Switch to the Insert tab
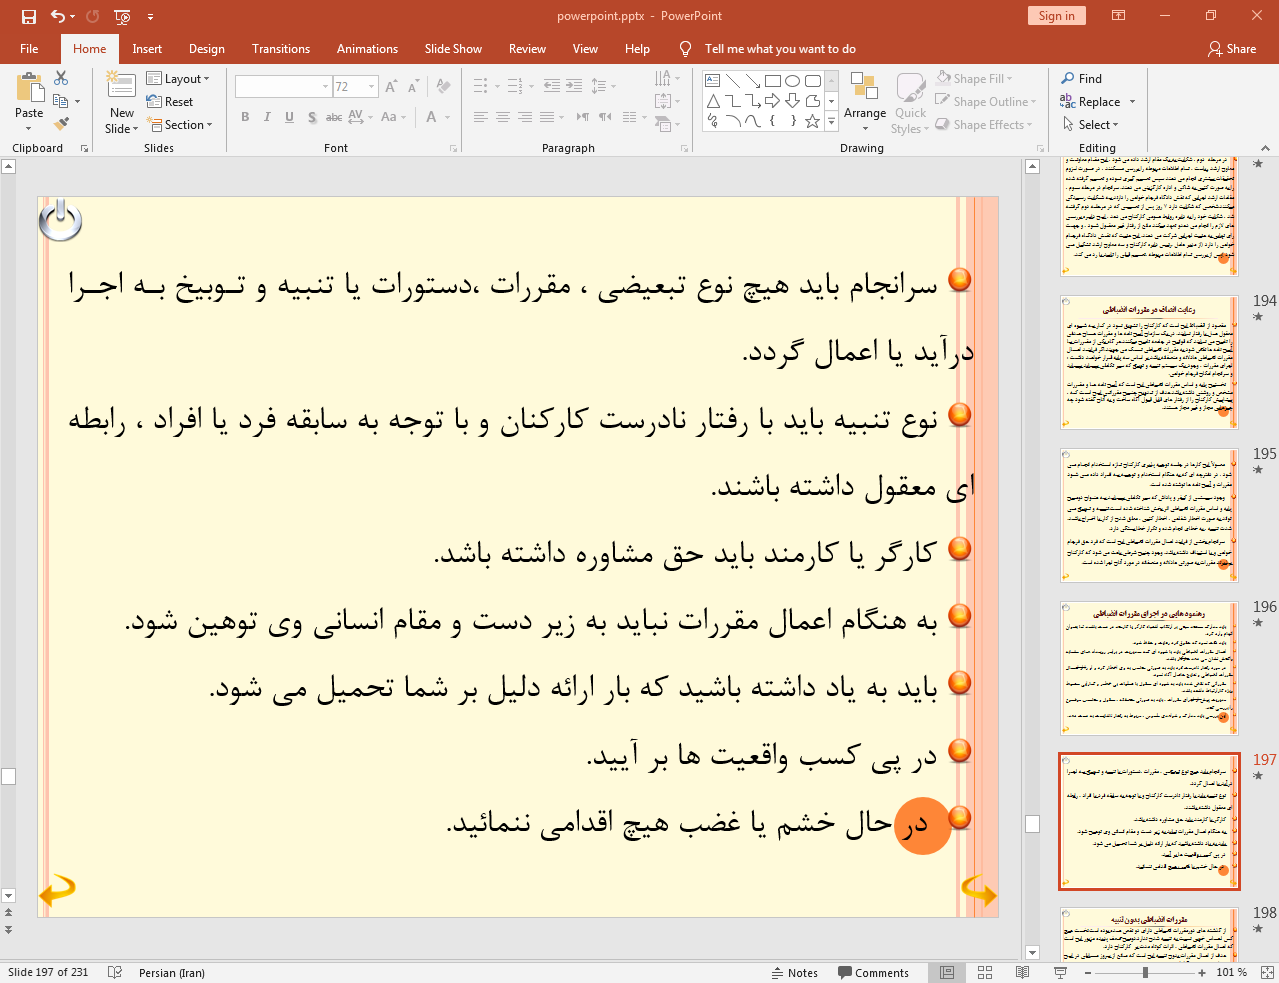This screenshot has width=1279, height=983. click(x=147, y=49)
